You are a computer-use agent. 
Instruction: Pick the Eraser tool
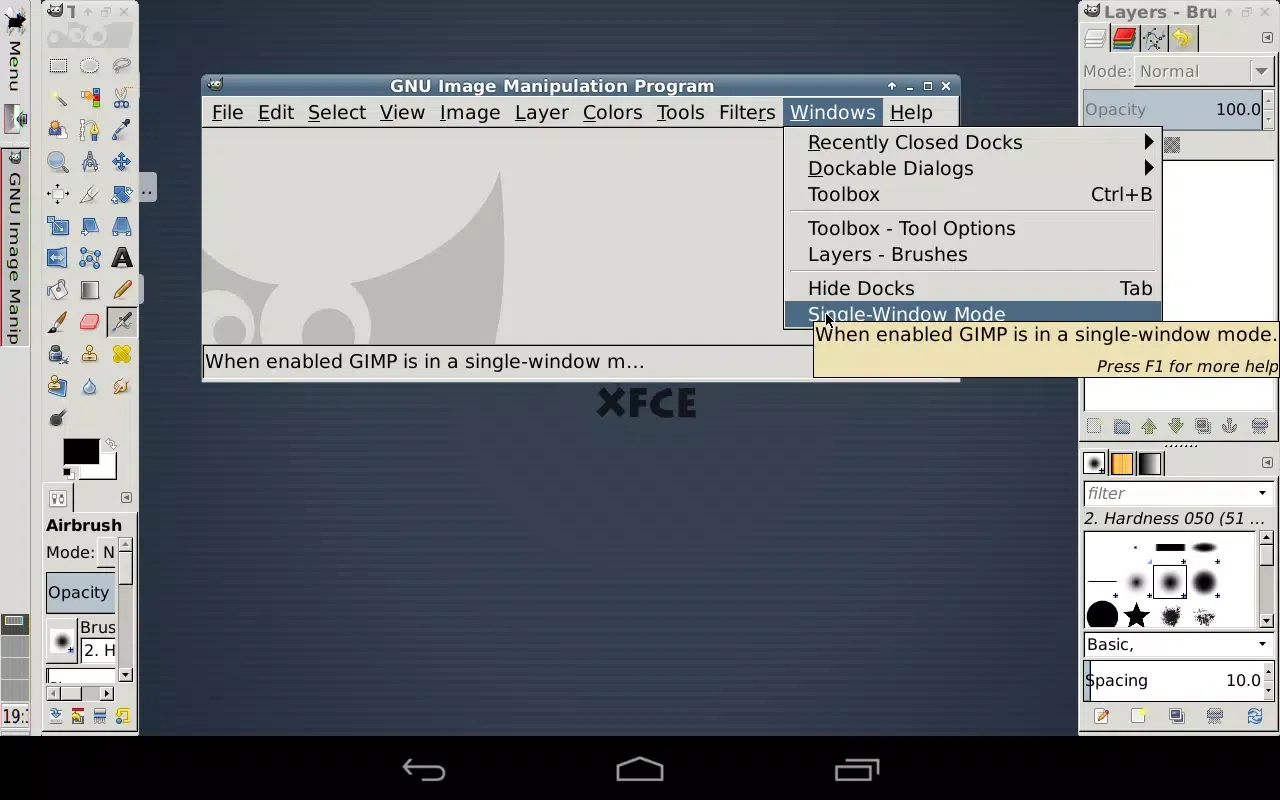click(x=90, y=322)
